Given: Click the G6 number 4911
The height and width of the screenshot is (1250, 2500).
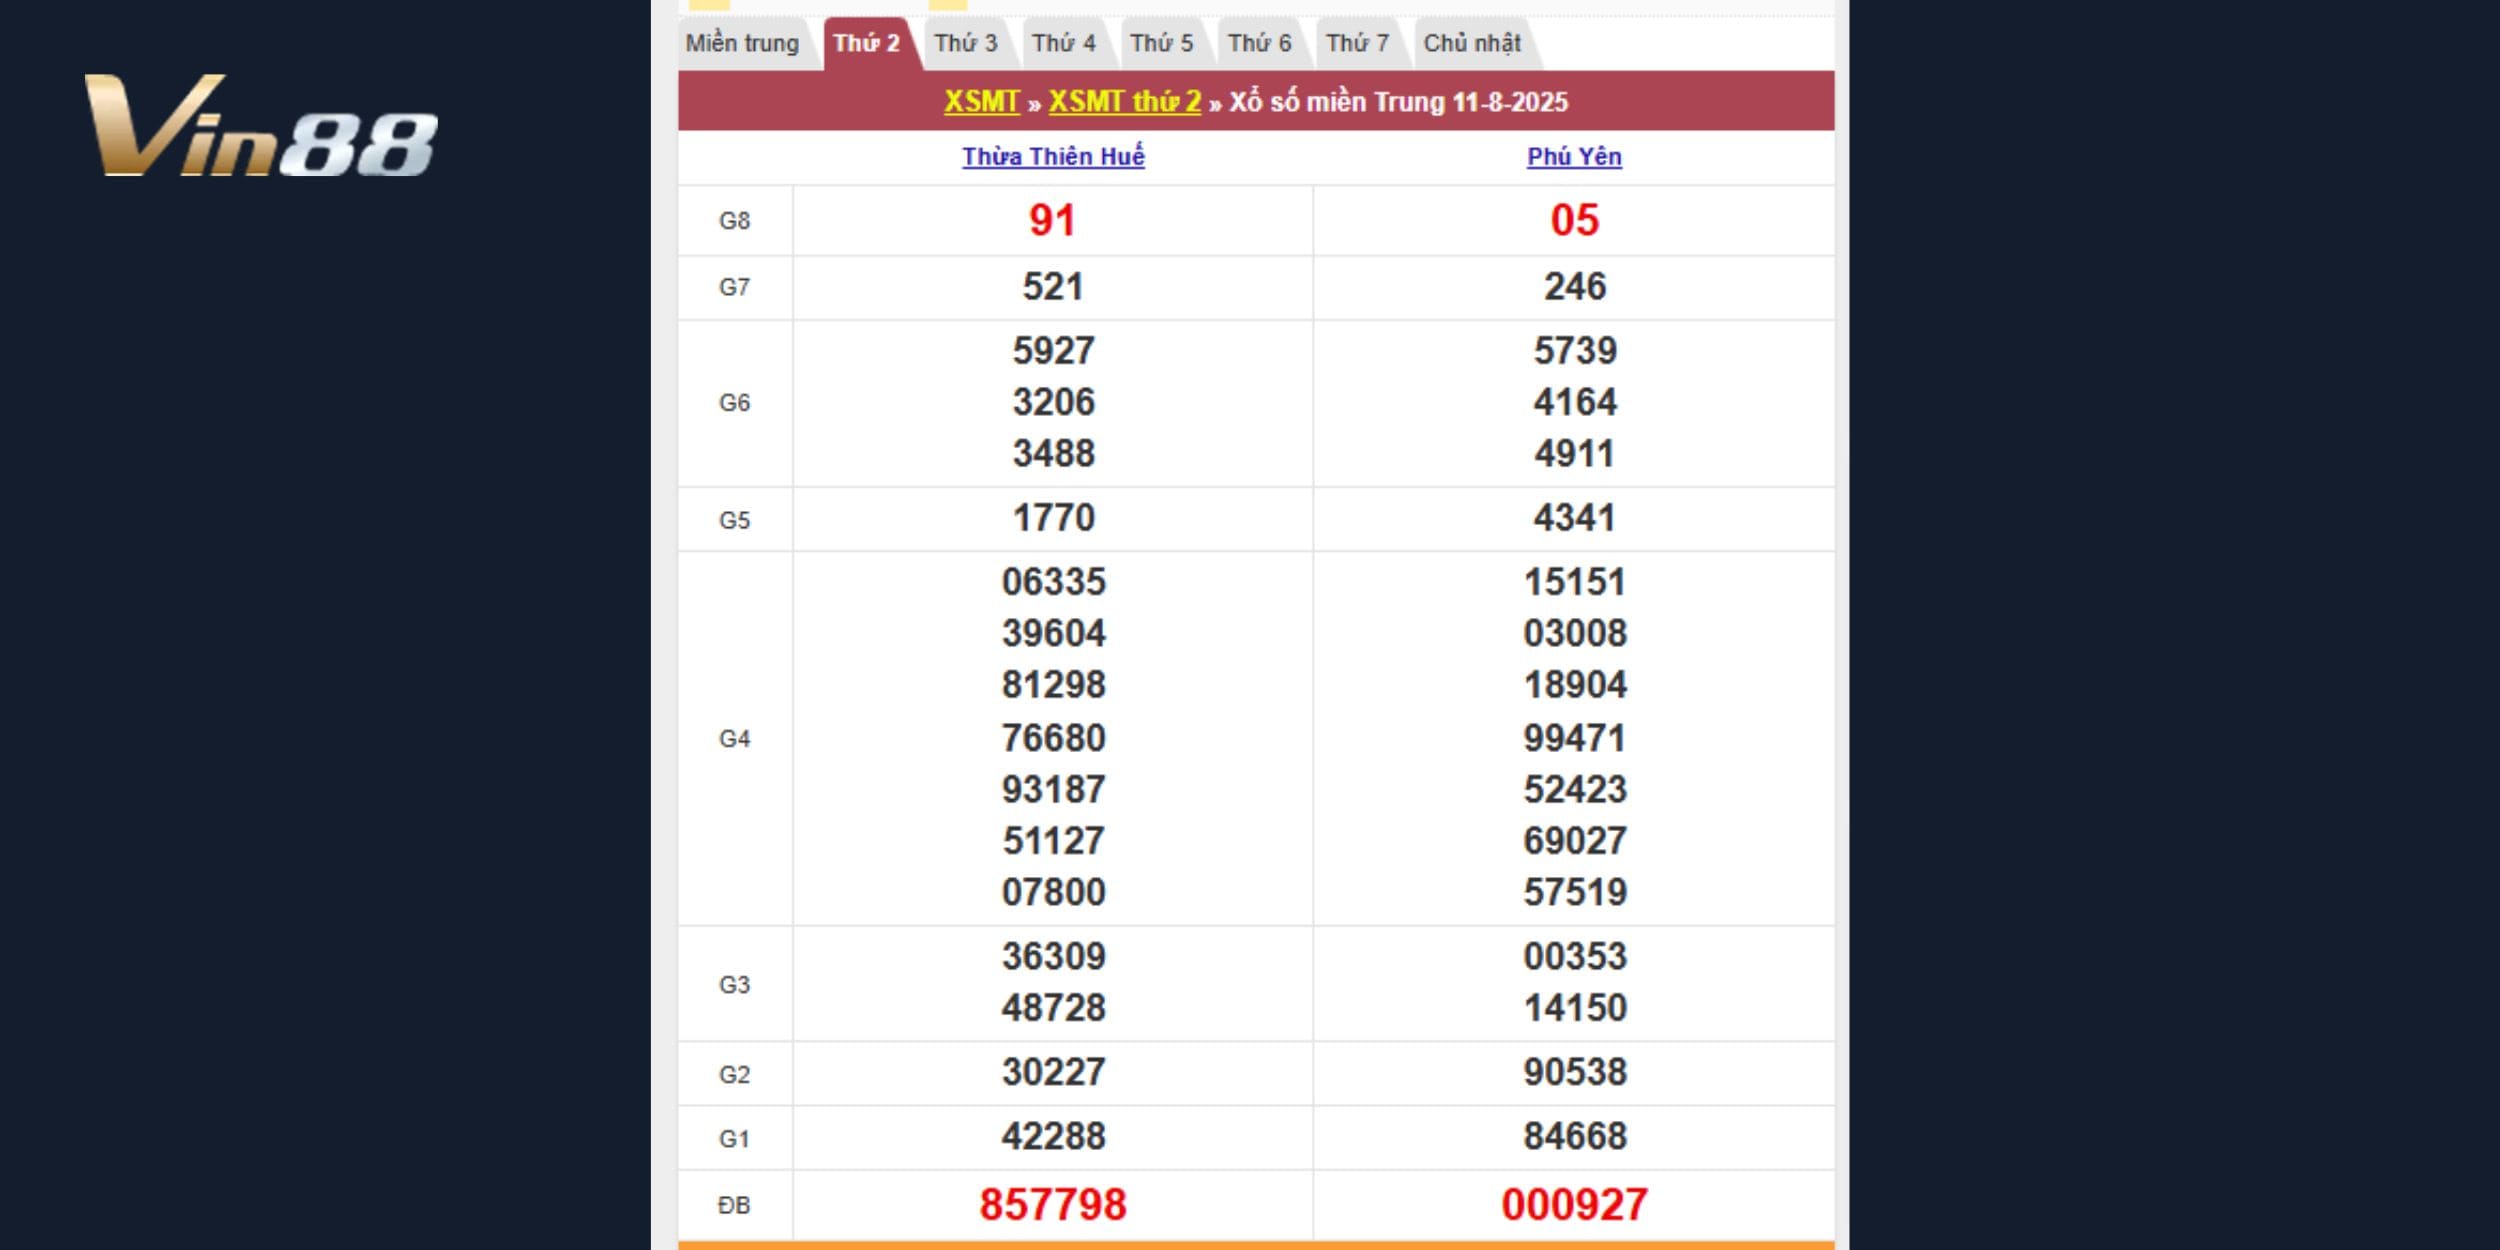Looking at the screenshot, I should pos(1575,454).
